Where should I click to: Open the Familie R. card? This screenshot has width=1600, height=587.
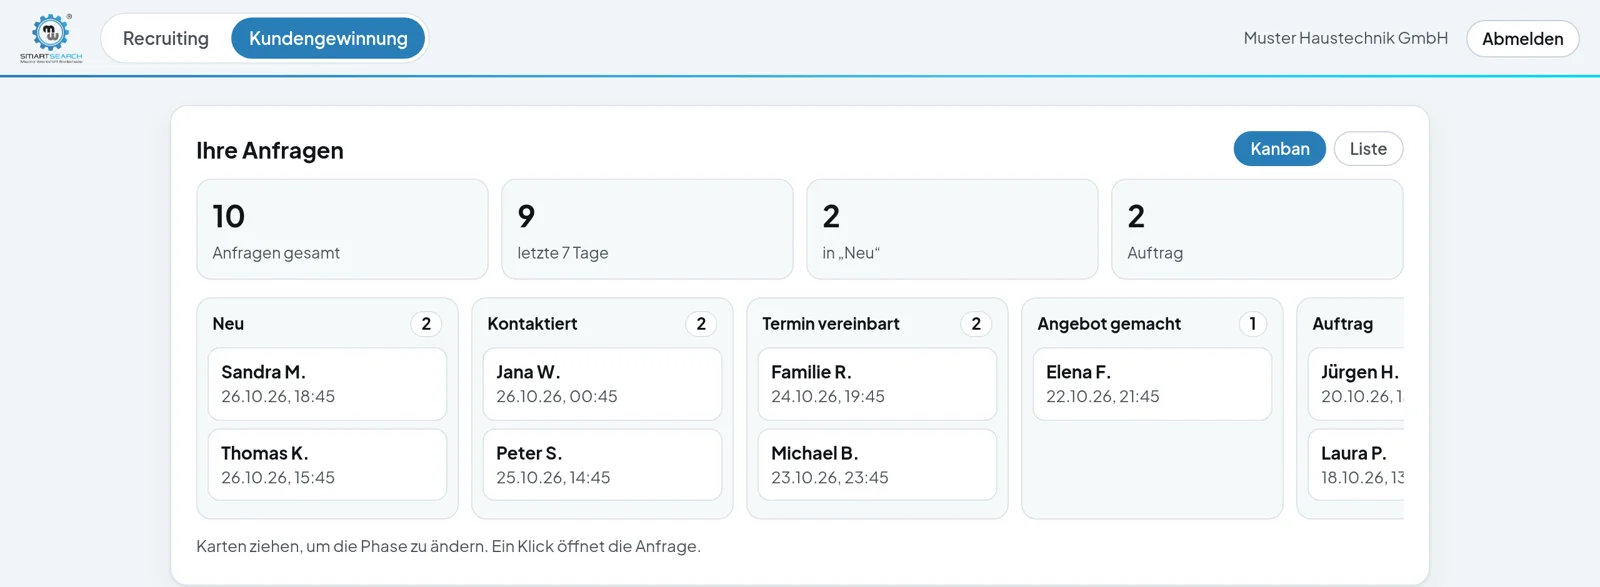(877, 384)
